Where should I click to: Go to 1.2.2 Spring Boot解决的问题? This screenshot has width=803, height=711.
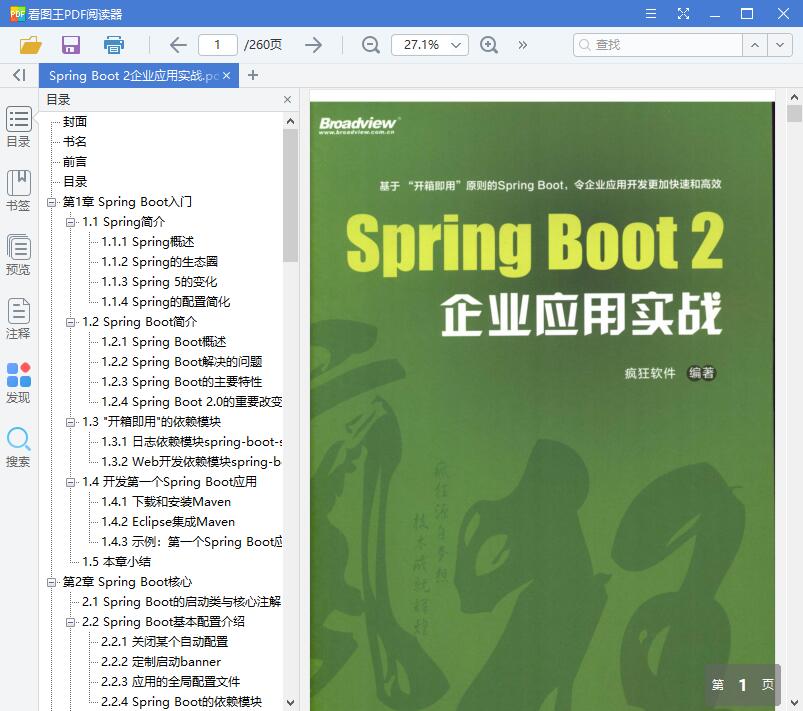182,362
